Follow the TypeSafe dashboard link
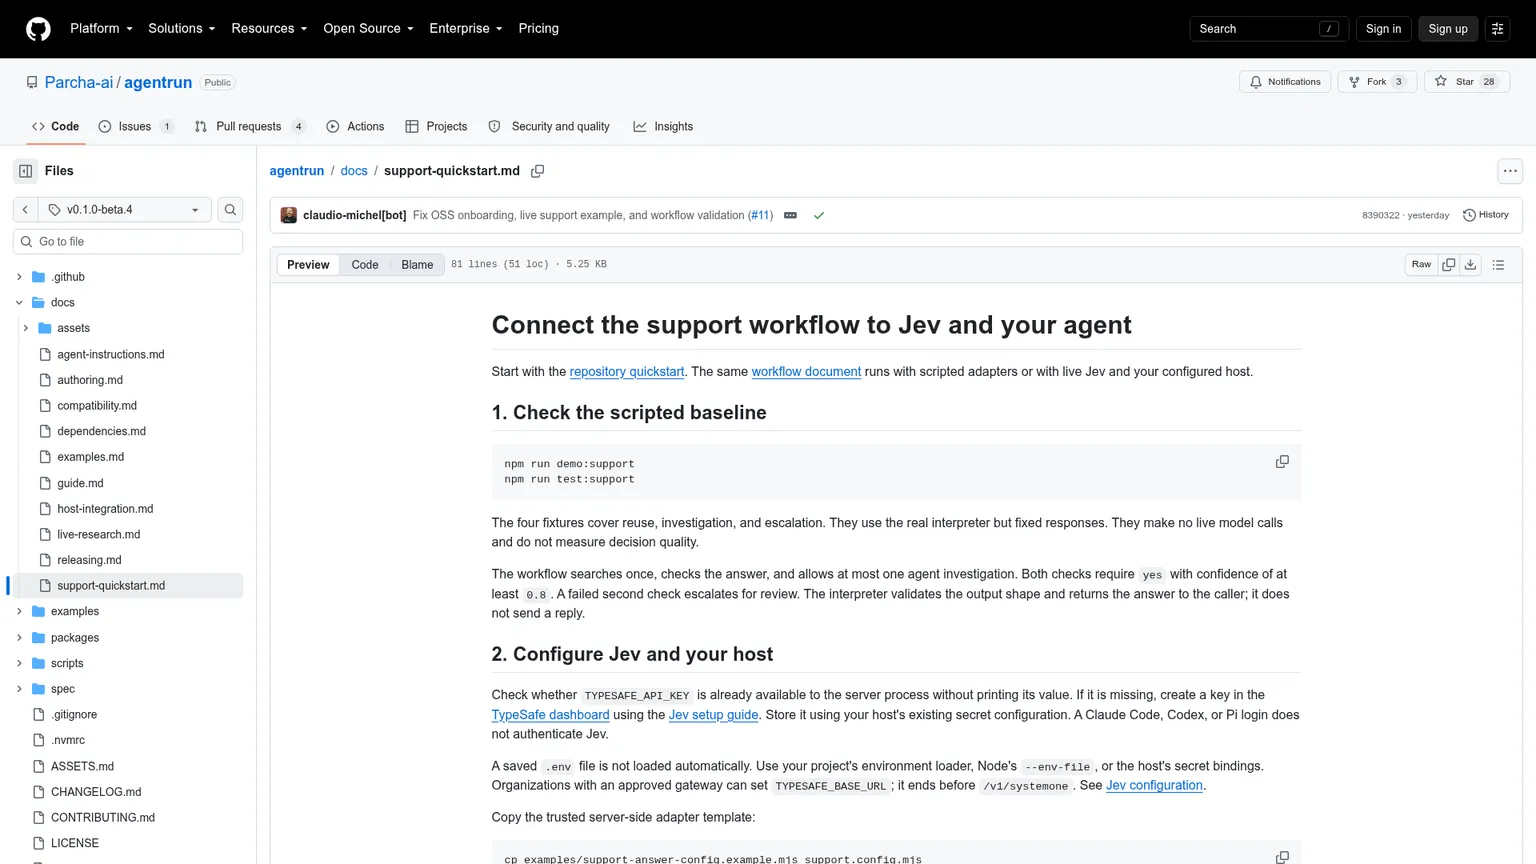 (x=550, y=715)
